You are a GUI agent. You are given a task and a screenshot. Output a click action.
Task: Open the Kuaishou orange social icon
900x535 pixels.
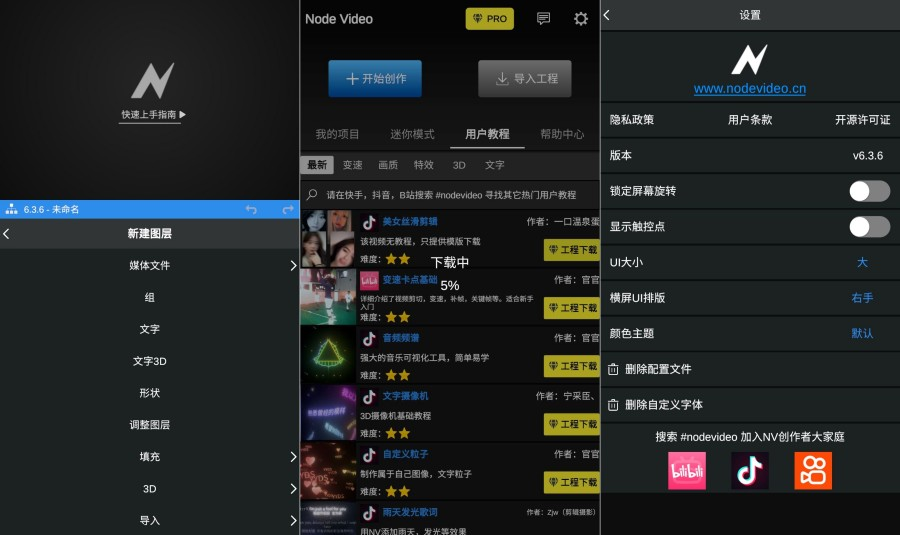click(813, 471)
